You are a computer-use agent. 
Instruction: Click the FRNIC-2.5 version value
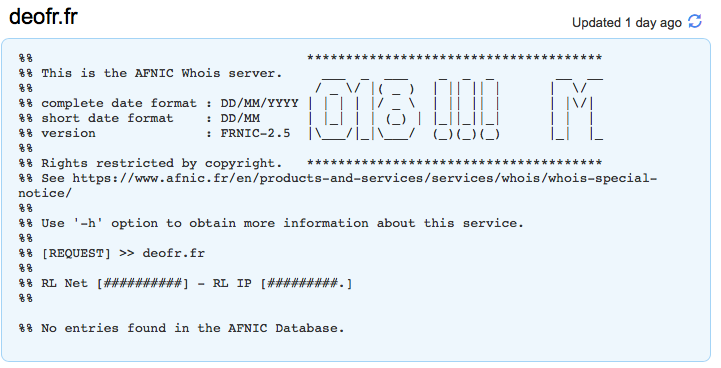coord(256,134)
